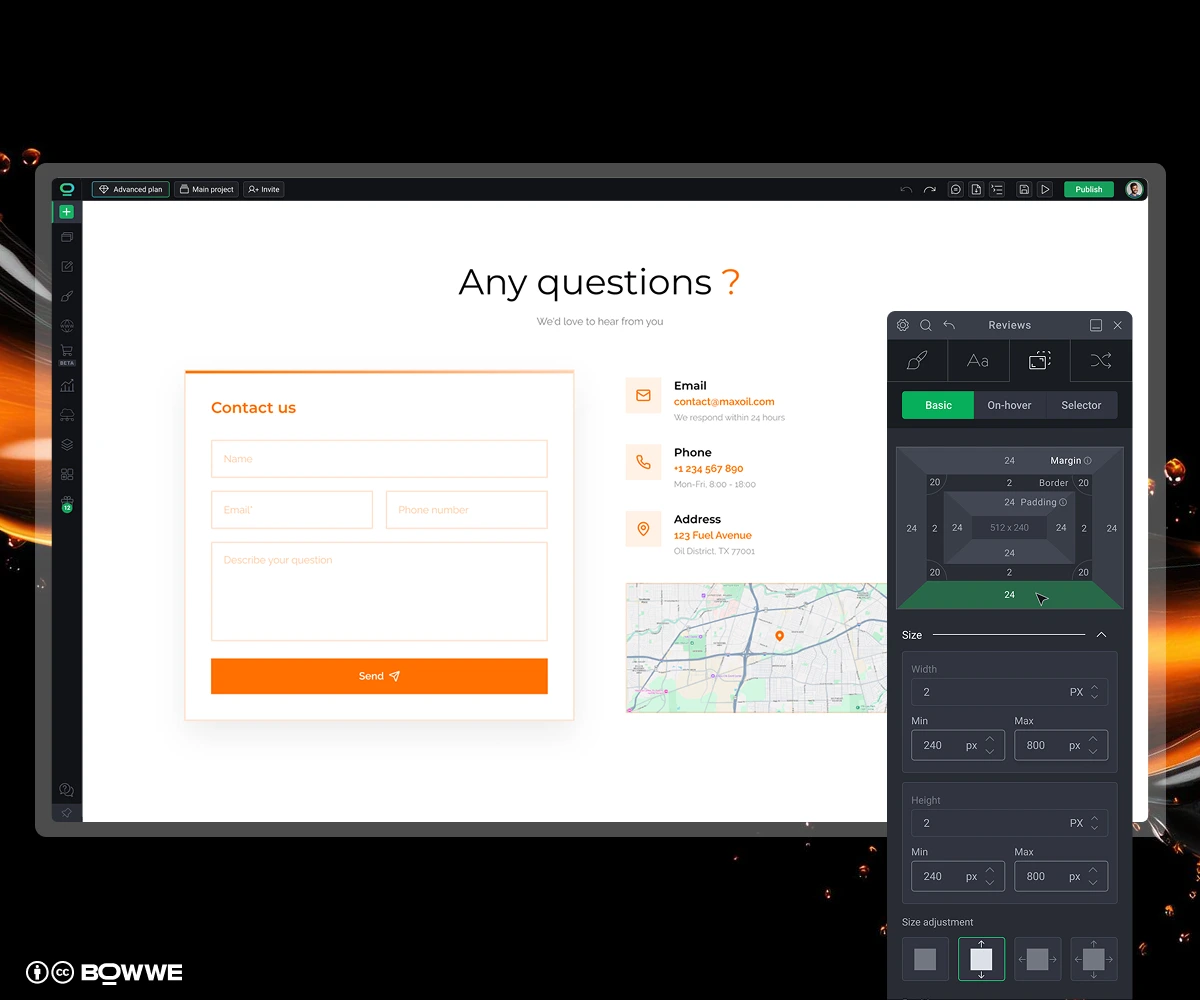Image resolution: width=1200 pixels, height=1000 pixels.
Task: Click the Width Max 800 stepper arrows
Action: [x=1093, y=745]
